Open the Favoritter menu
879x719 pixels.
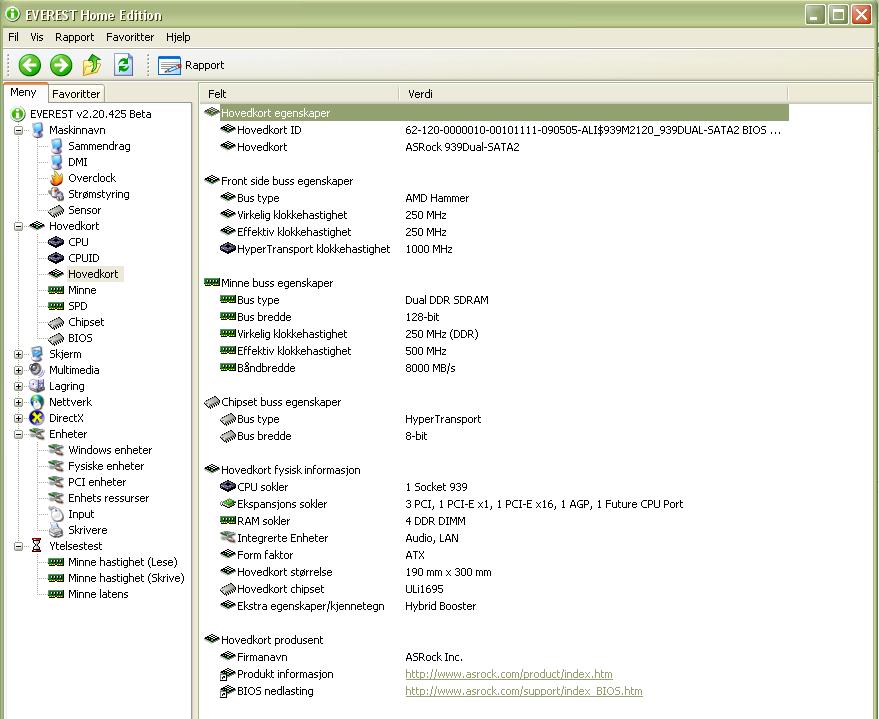coord(130,37)
